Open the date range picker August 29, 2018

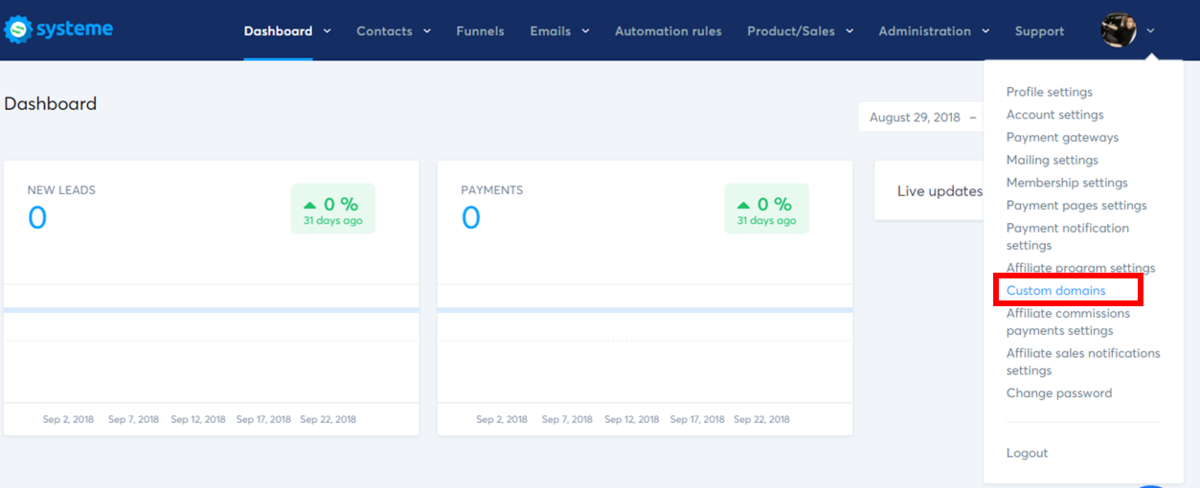(920, 117)
